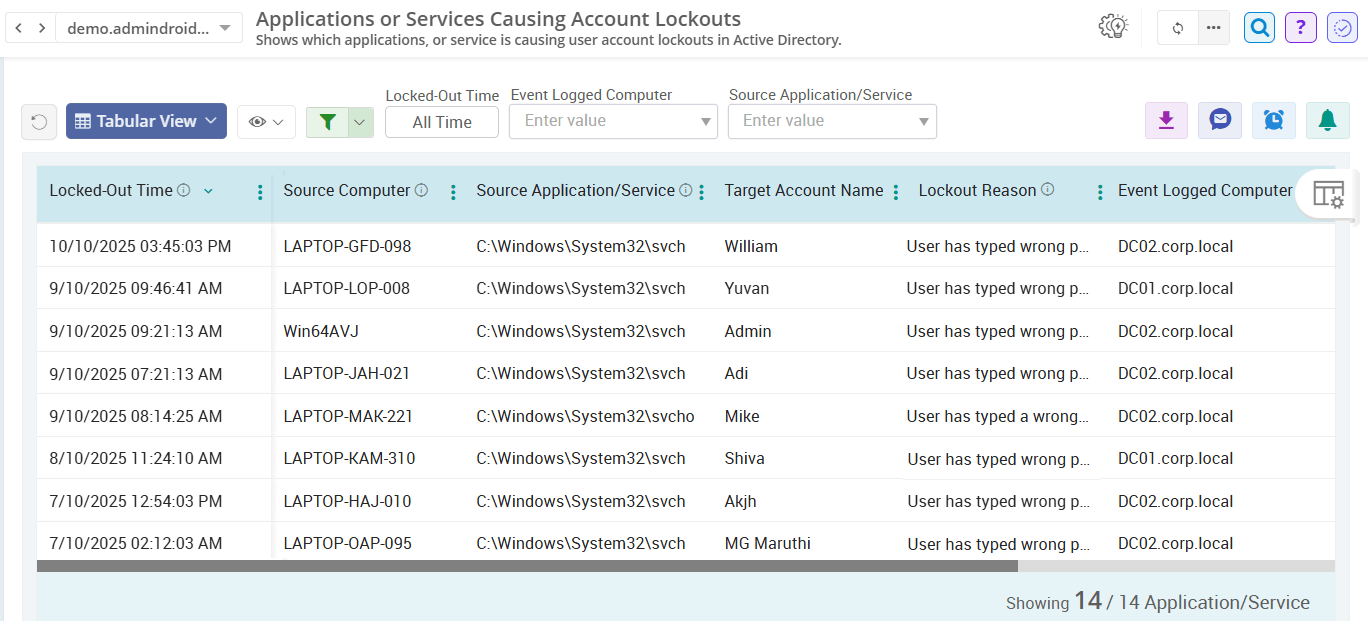The width and height of the screenshot is (1368, 621).
Task: Open the eye visibility dropdown
Action: pos(266,121)
